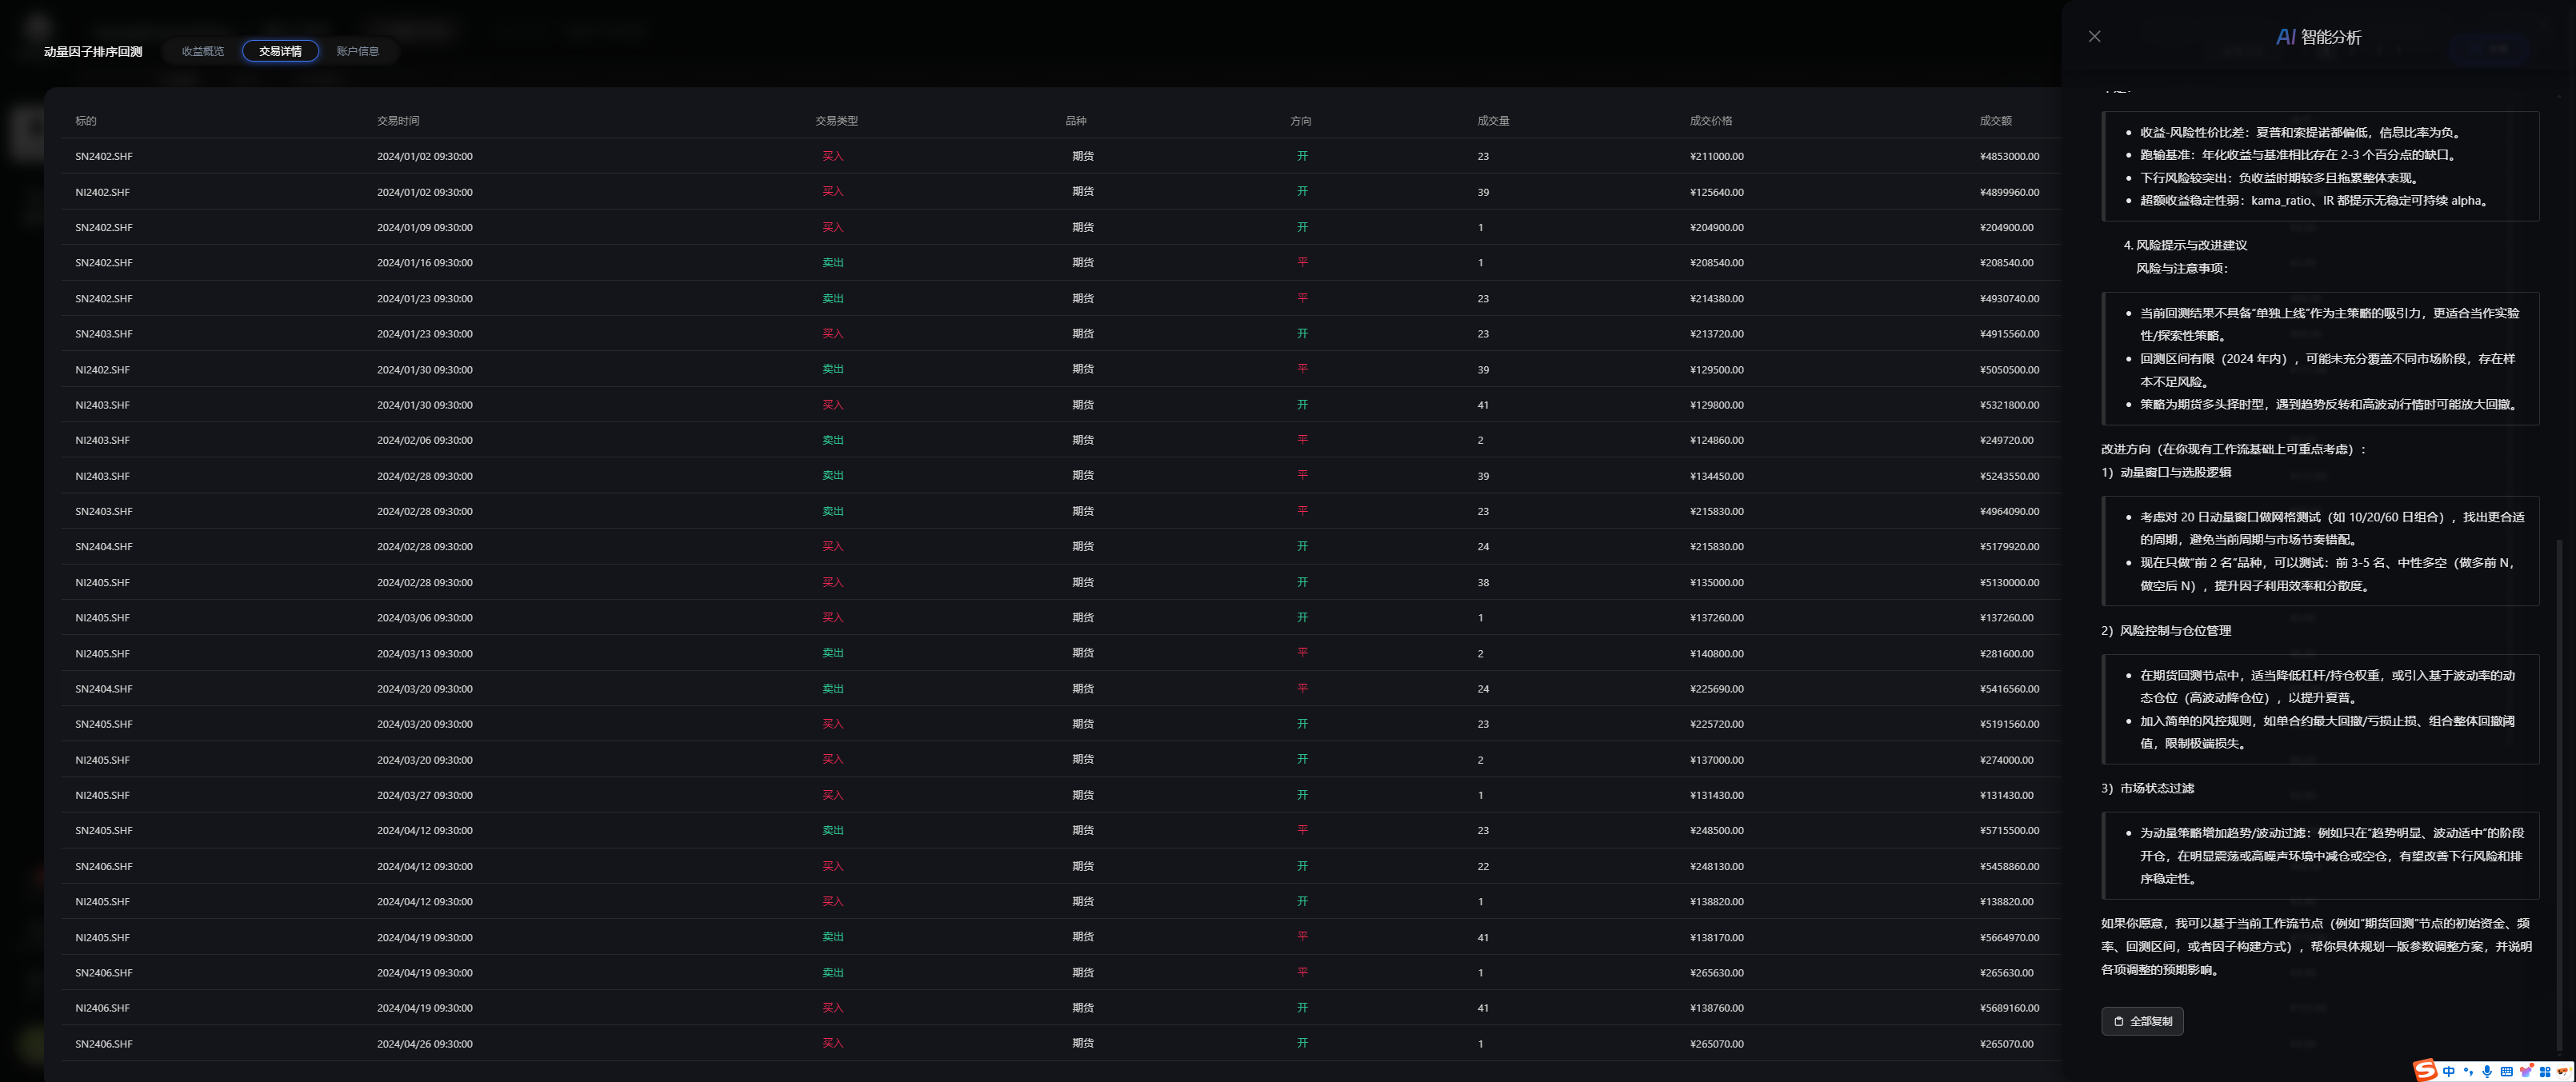
Task: Click the 跑输基准 bullet
Action: pos(2299,155)
